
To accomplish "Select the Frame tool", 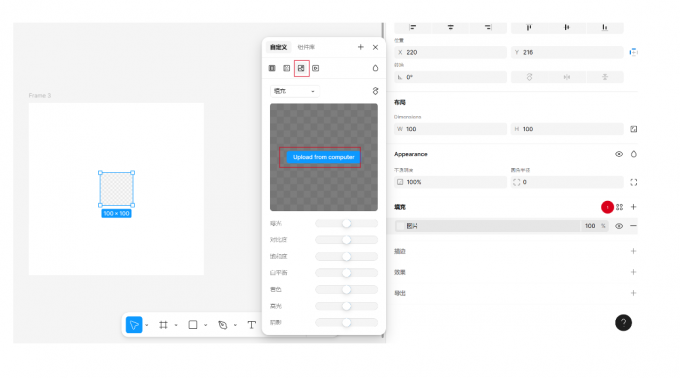I will tap(163, 325).
